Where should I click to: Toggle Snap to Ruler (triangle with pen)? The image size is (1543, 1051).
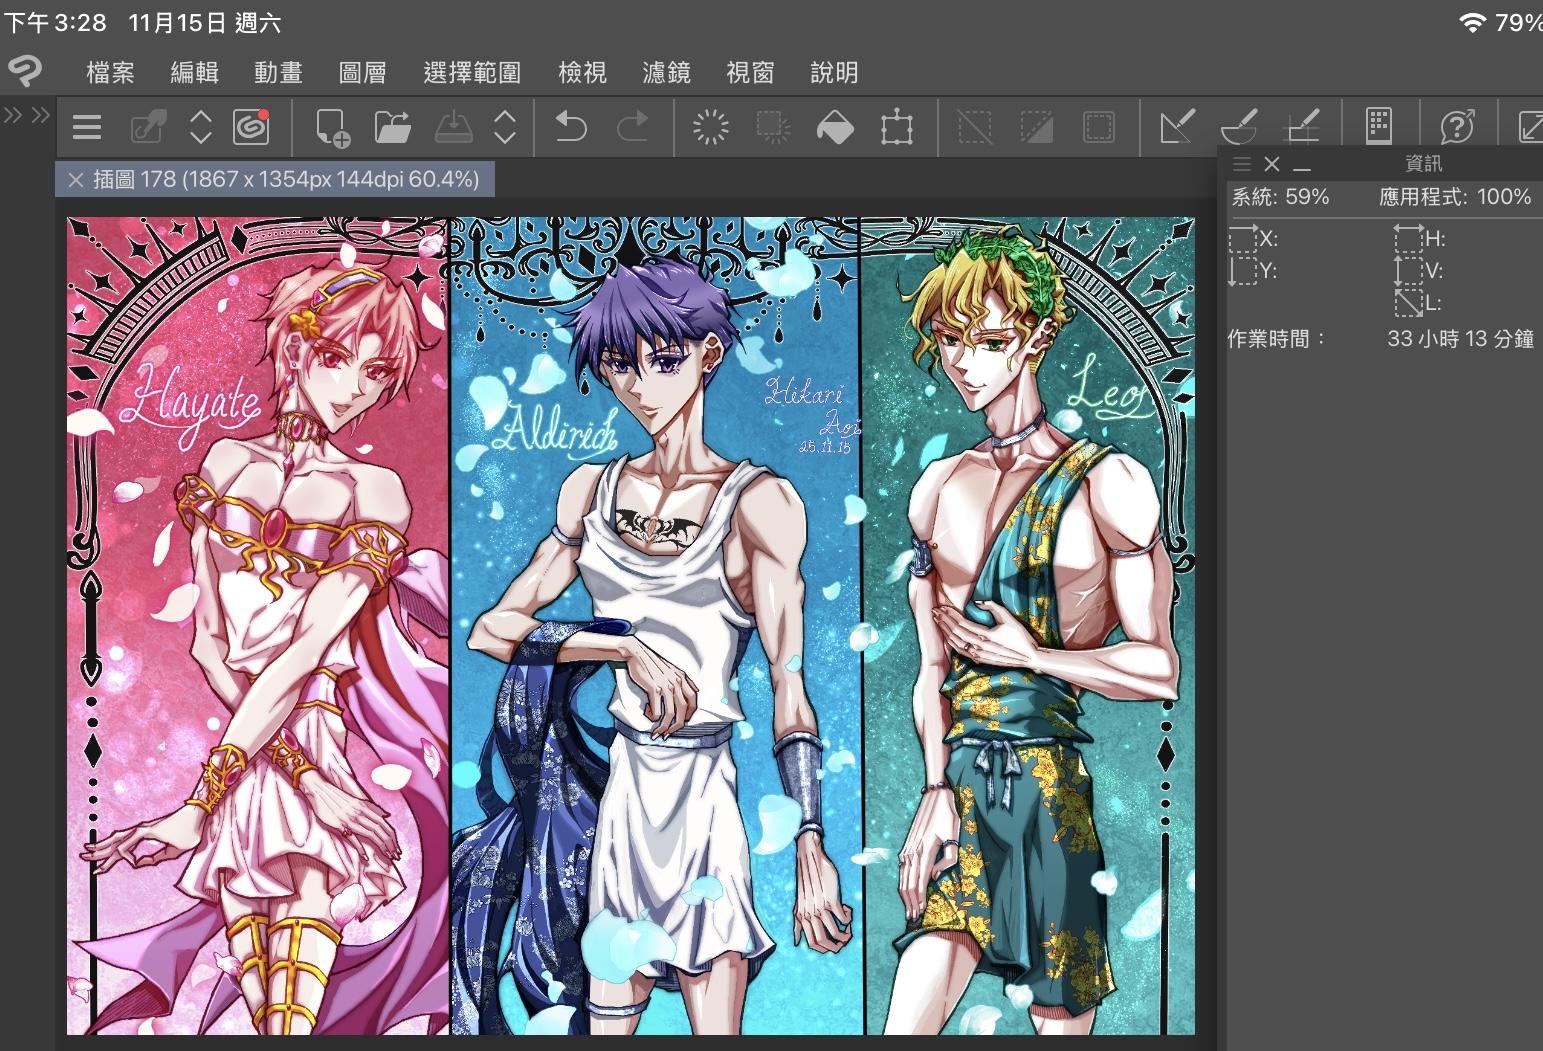[1176, 127]
